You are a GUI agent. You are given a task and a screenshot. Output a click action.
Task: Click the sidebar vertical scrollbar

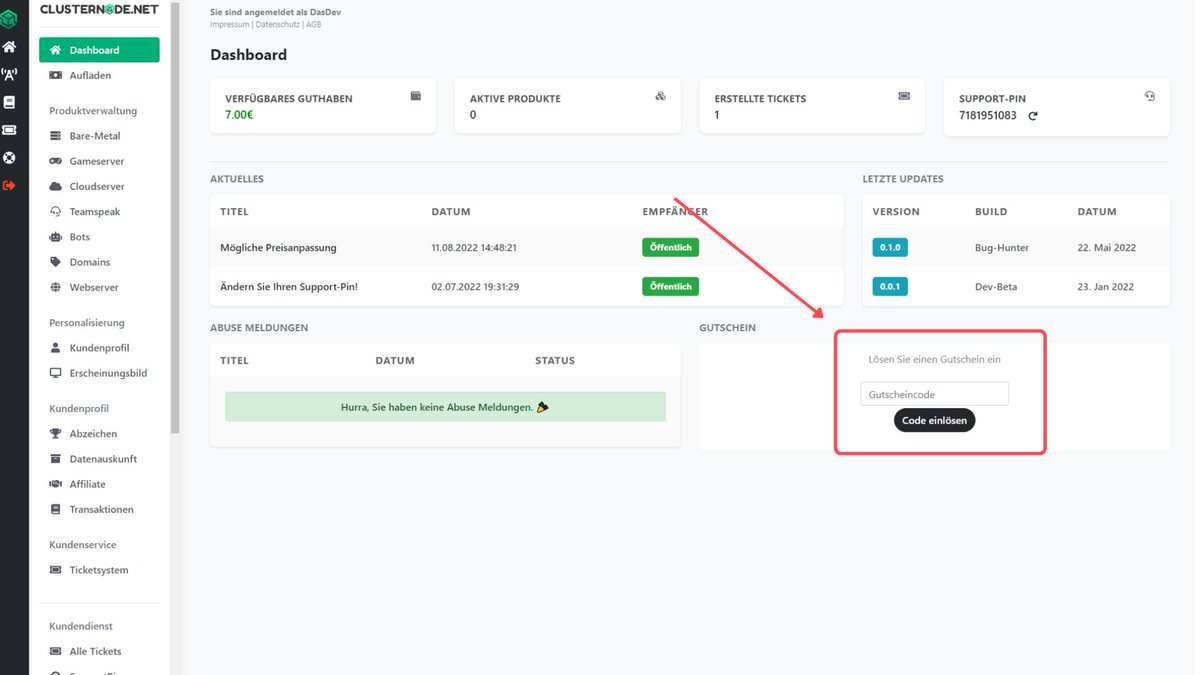(176, 216)
